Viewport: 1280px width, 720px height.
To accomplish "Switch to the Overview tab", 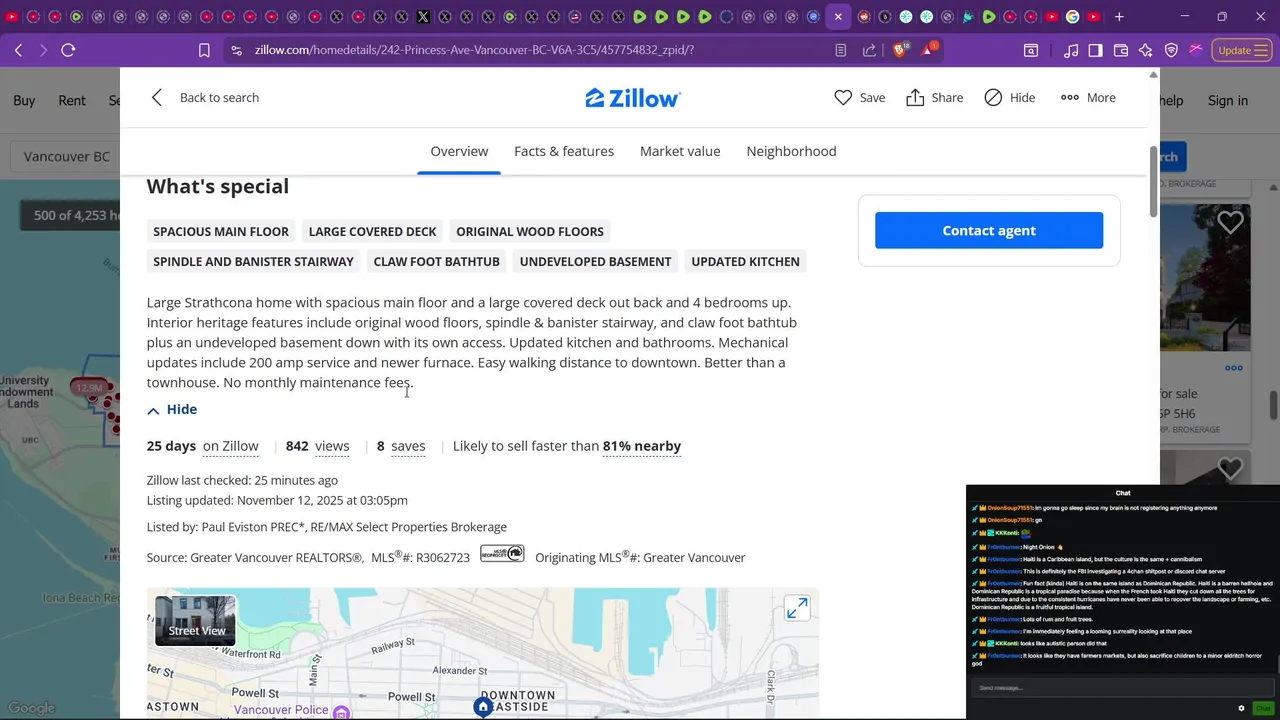I will point(459,151).
